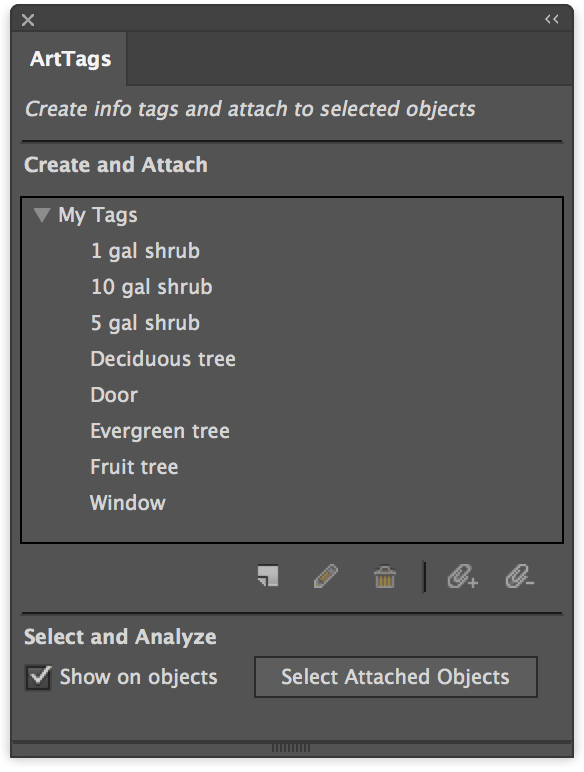The width and height of the screenshot is (584, 772).
Task: Detach tag with paperclip minus icon
Action: point(520,576)
